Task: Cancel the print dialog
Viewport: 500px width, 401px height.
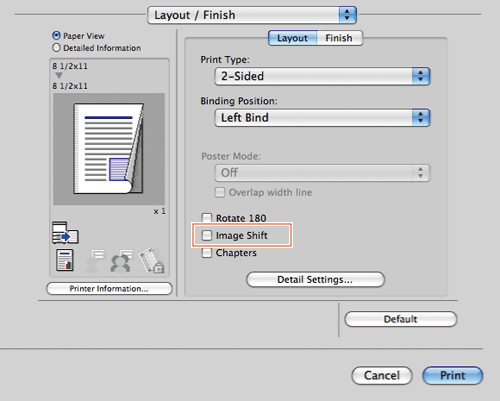Action: tap(382, 375)
